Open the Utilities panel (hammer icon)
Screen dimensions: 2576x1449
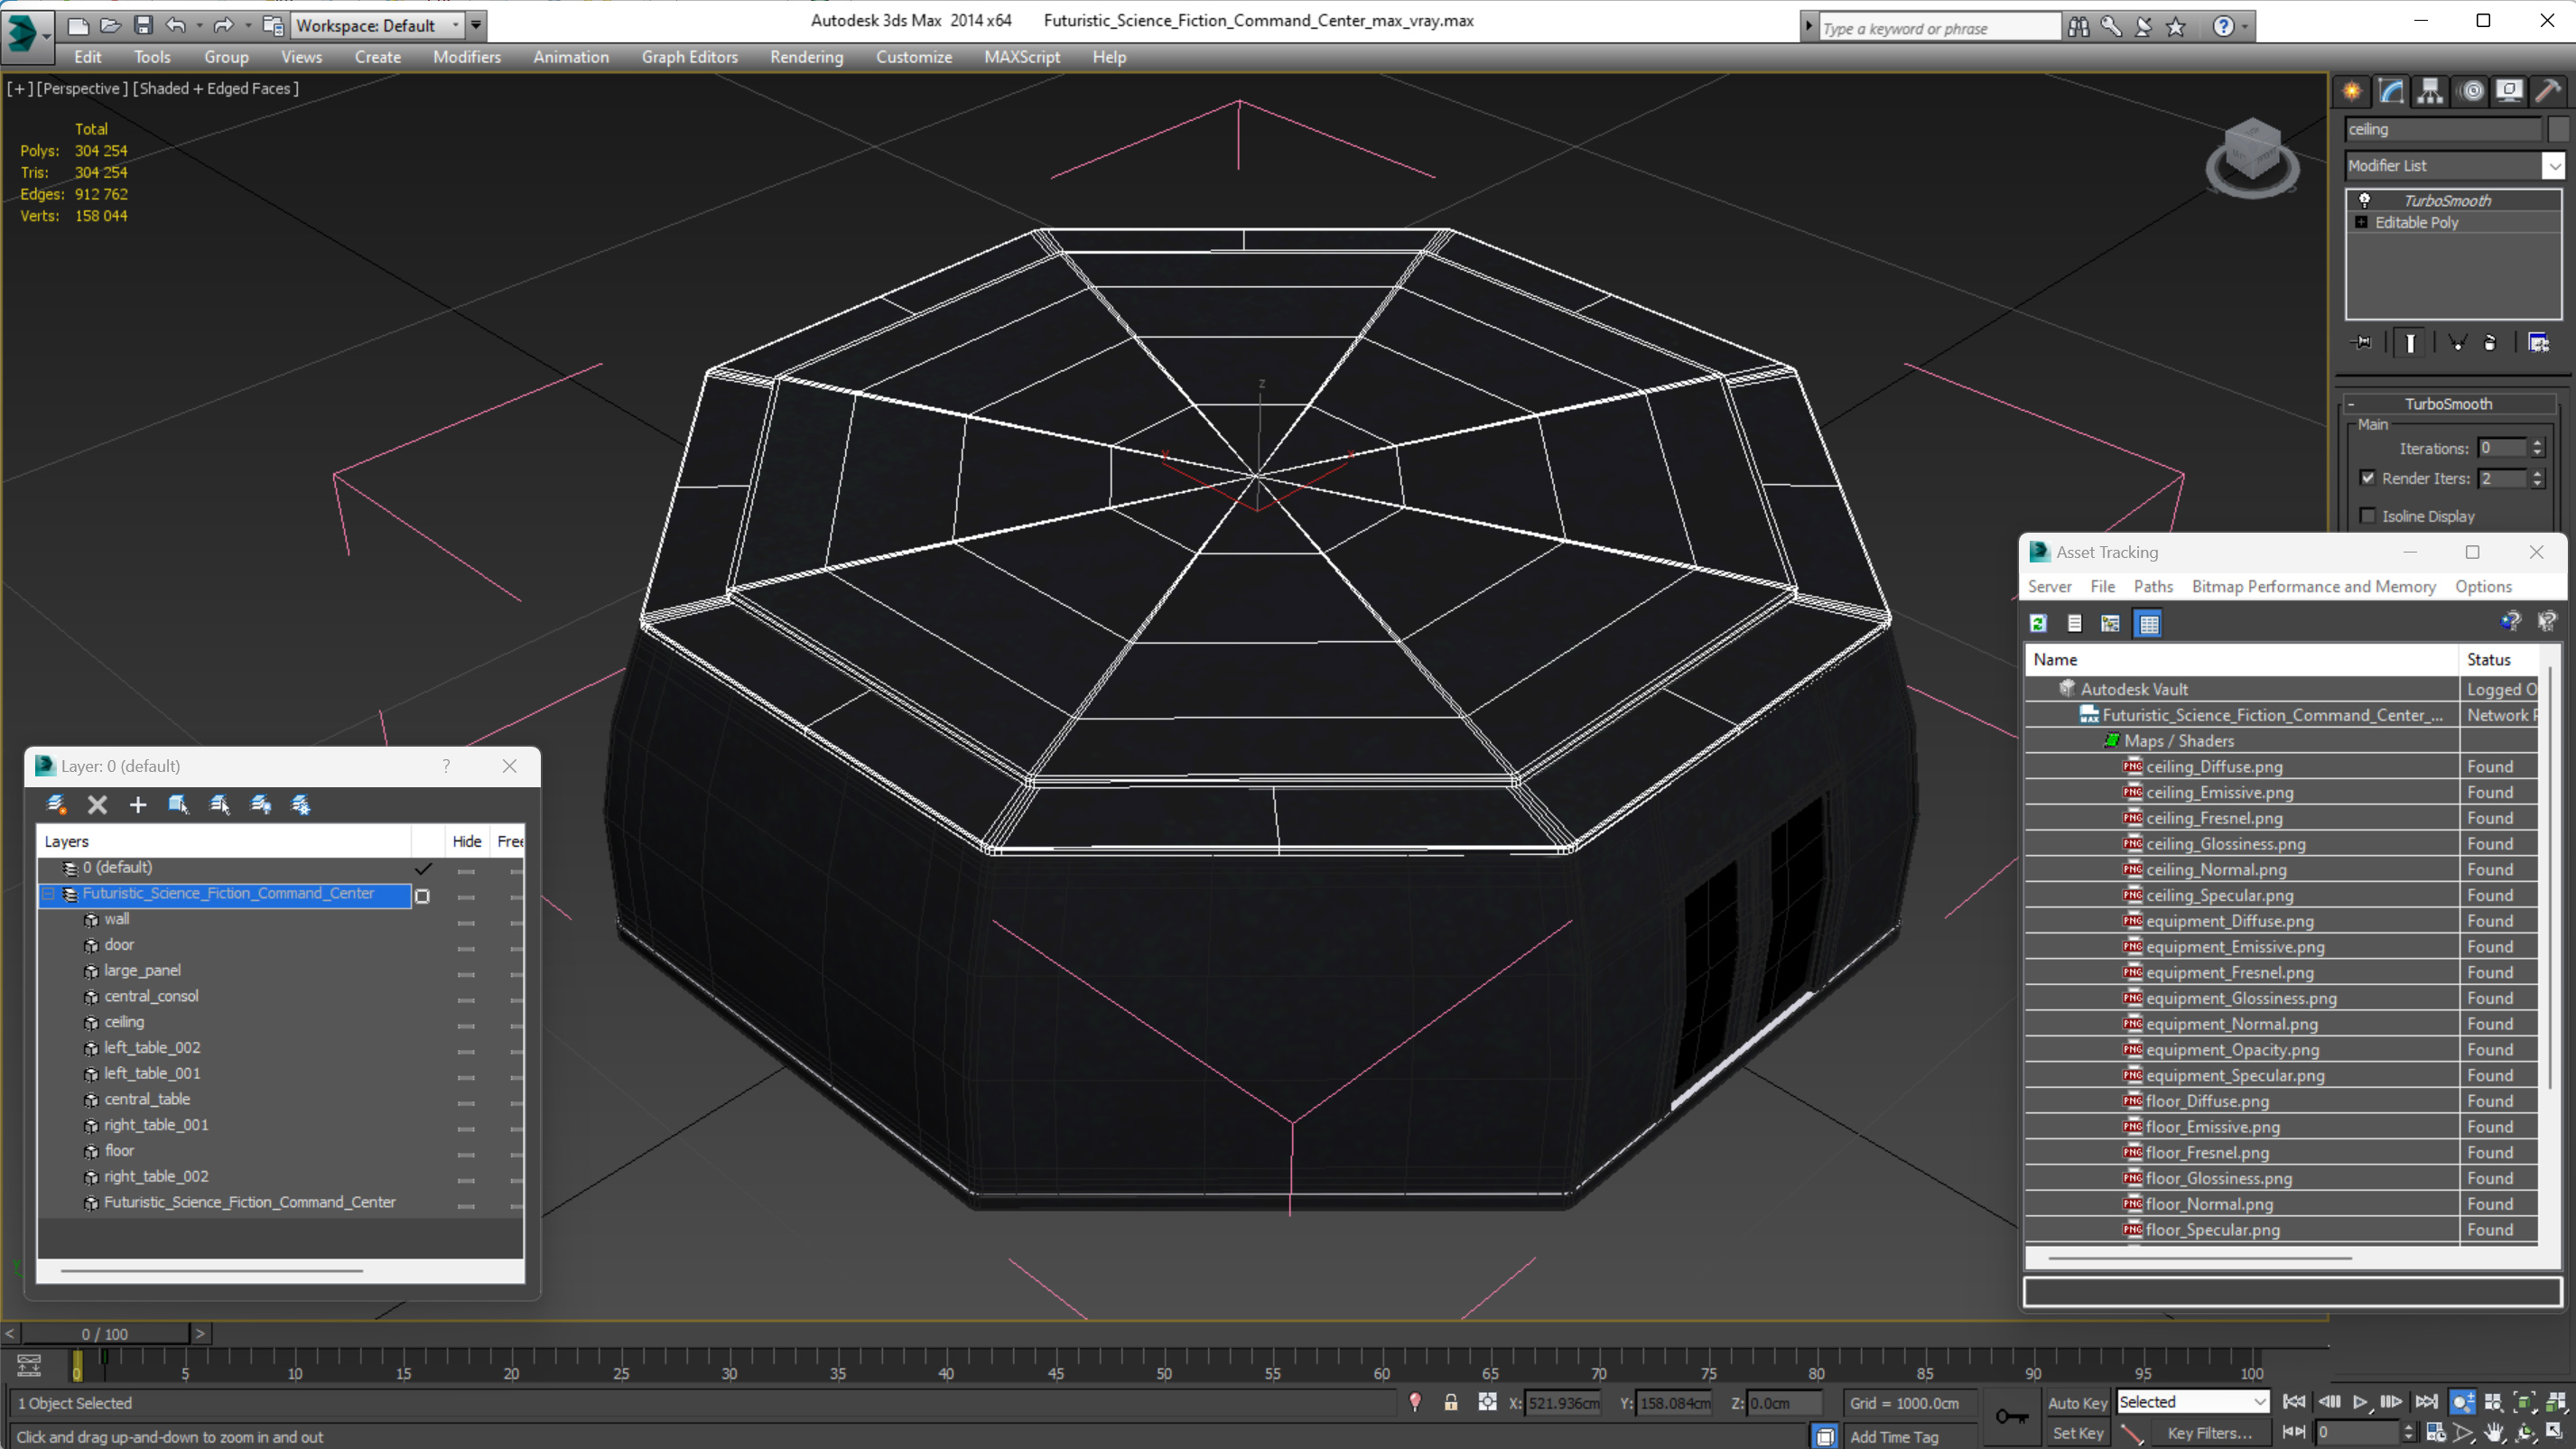click(x=2548, y=92)
